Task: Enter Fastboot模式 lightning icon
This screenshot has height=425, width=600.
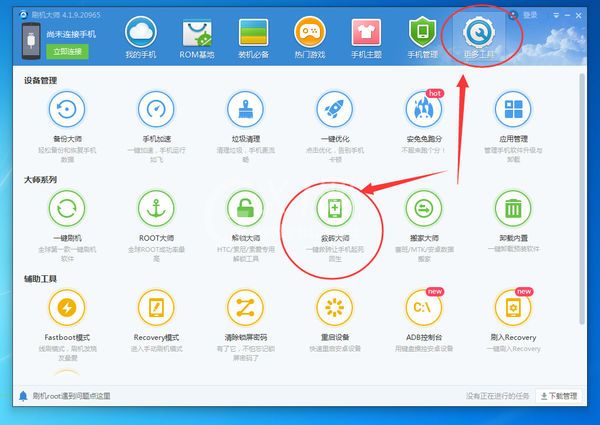Action: click(67, 308)
